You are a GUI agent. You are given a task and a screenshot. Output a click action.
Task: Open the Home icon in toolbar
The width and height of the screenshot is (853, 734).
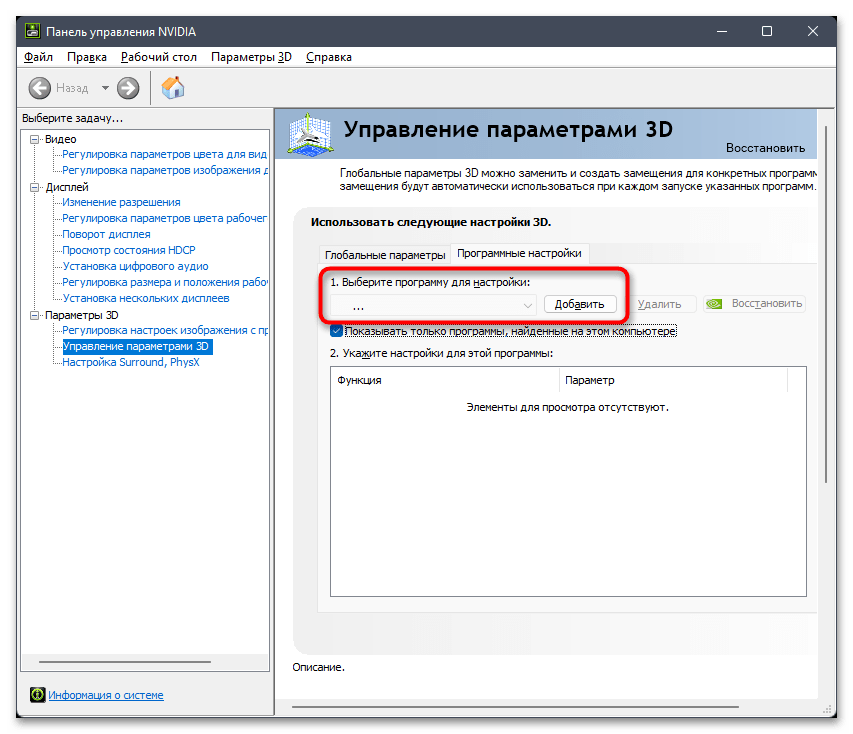click(173, 88)
